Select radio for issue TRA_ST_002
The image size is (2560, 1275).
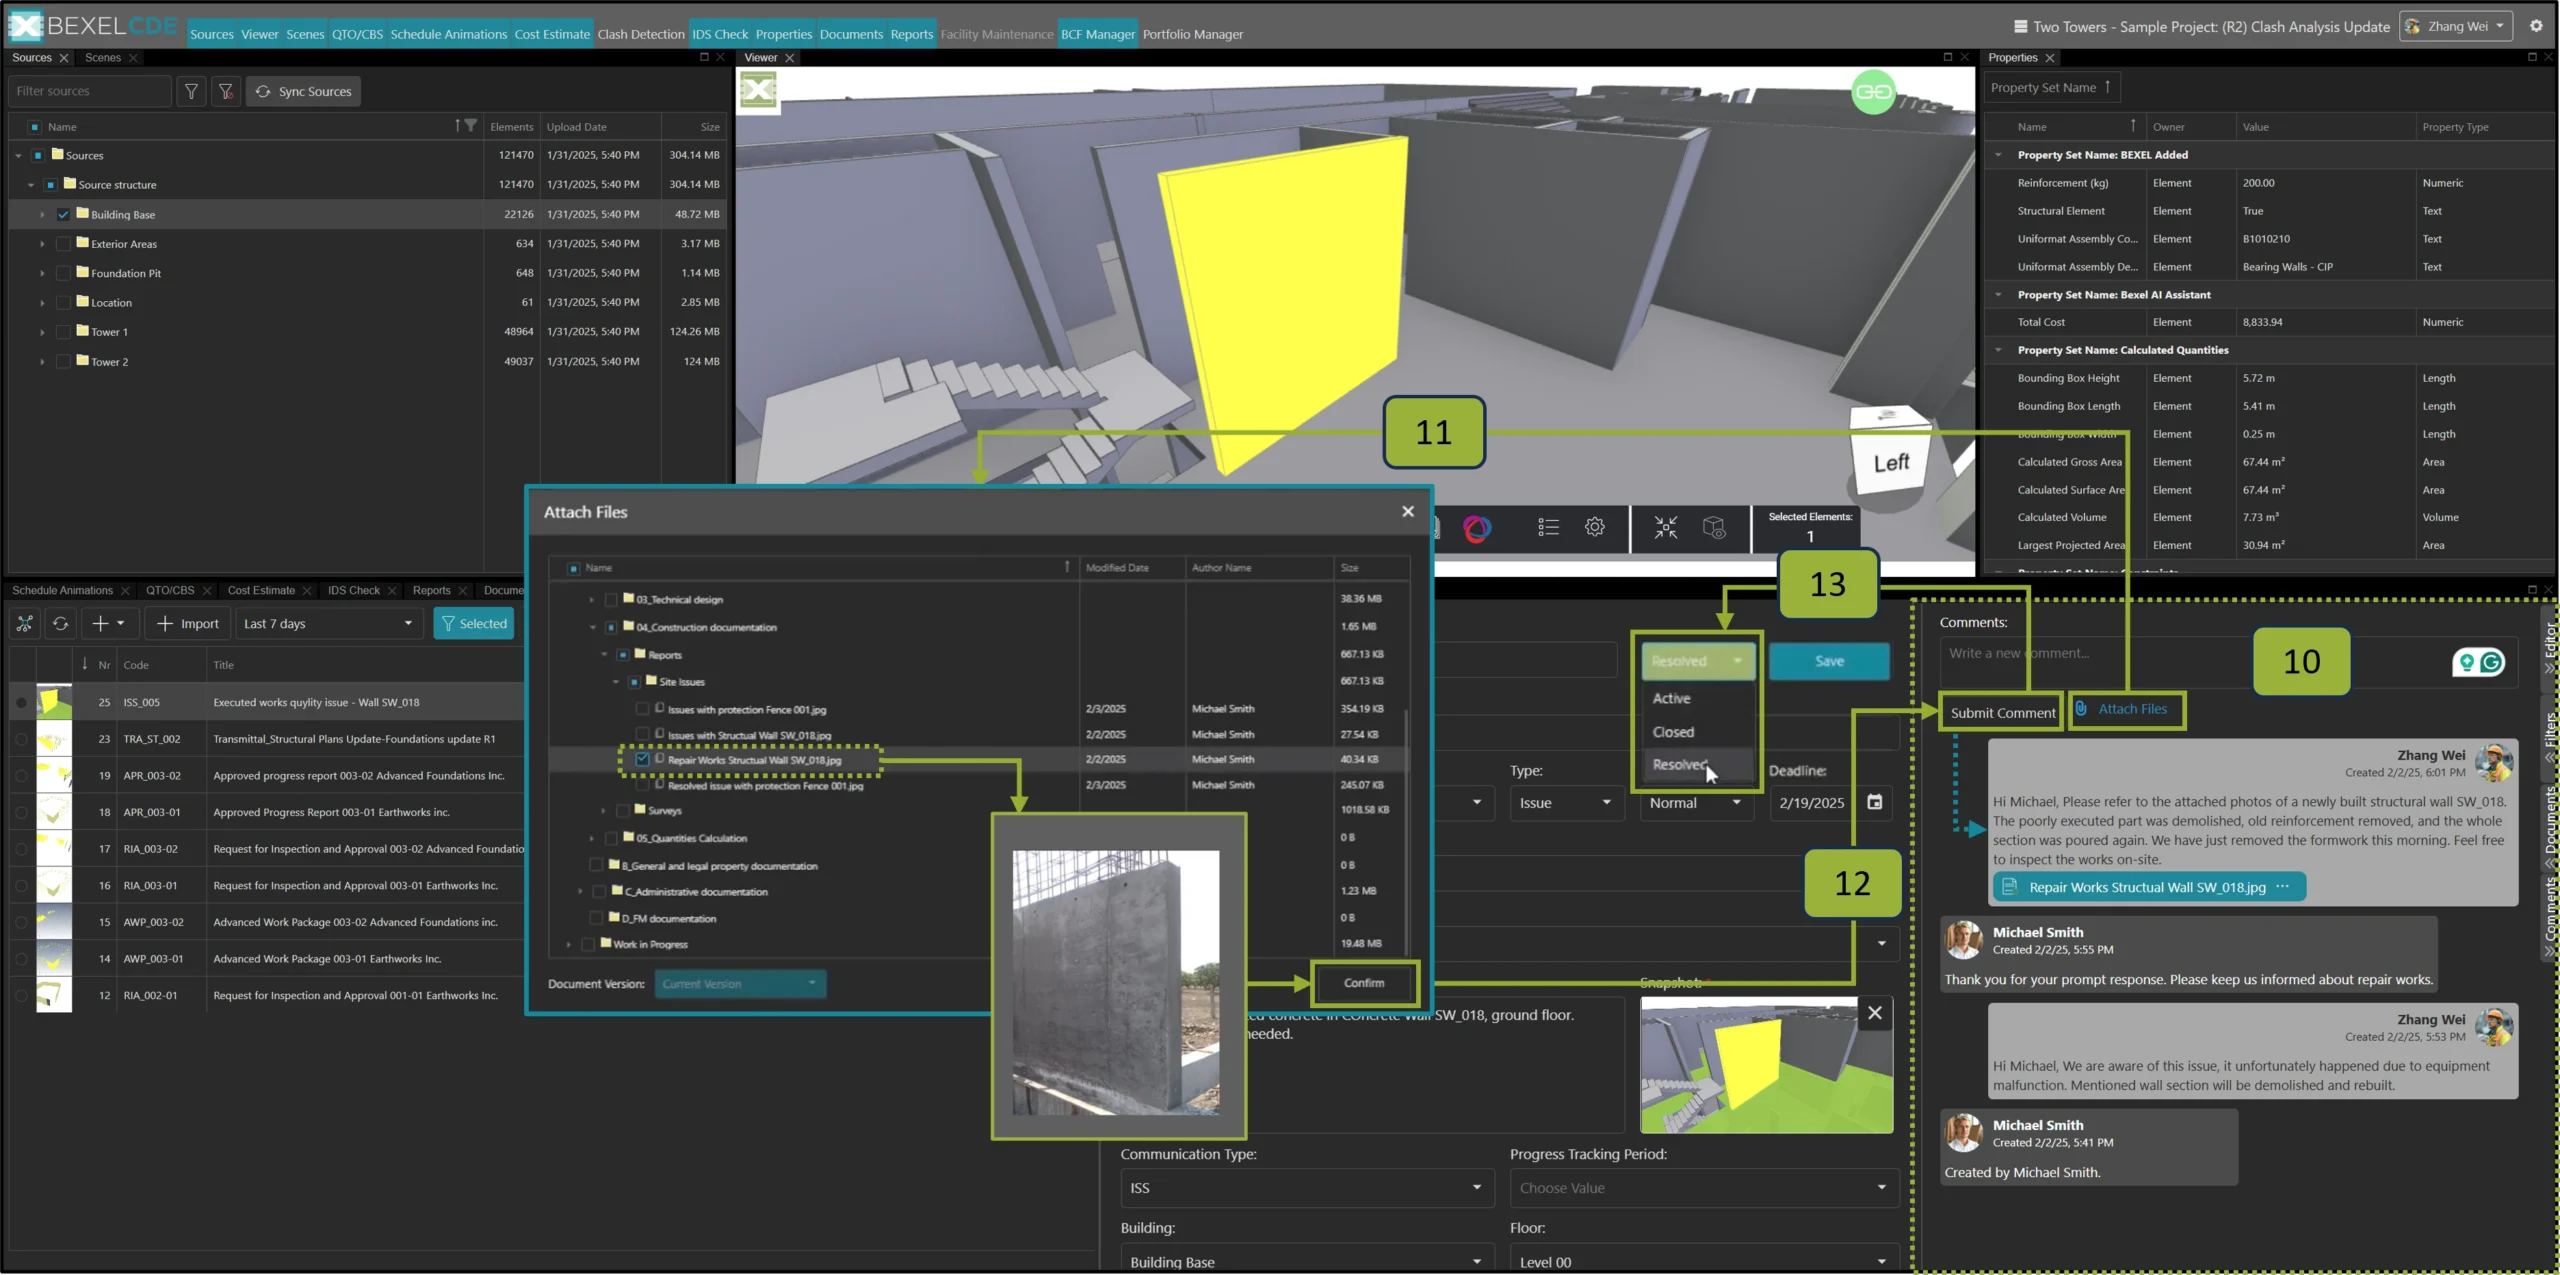tap(21, 739)
